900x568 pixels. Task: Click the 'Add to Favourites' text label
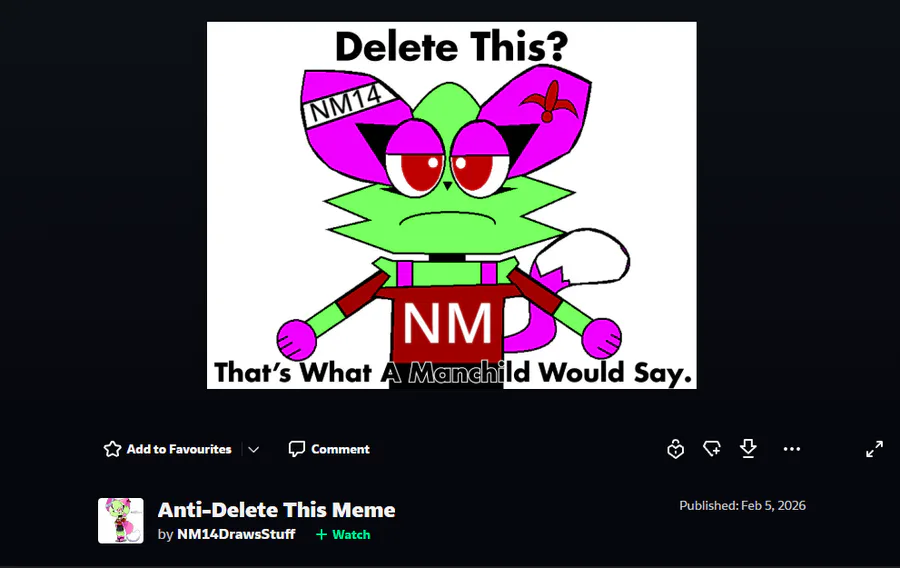[179, 449]
